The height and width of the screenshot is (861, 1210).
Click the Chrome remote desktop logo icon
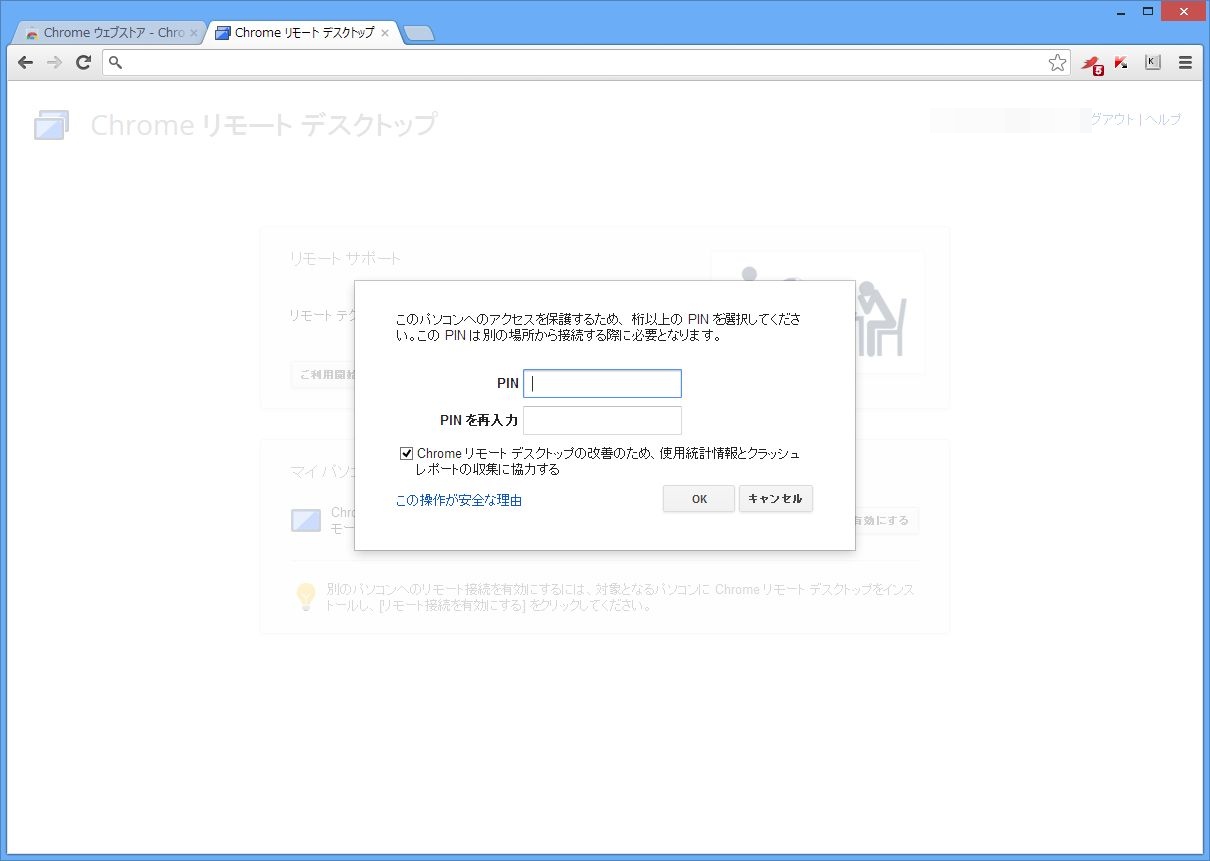51,125
